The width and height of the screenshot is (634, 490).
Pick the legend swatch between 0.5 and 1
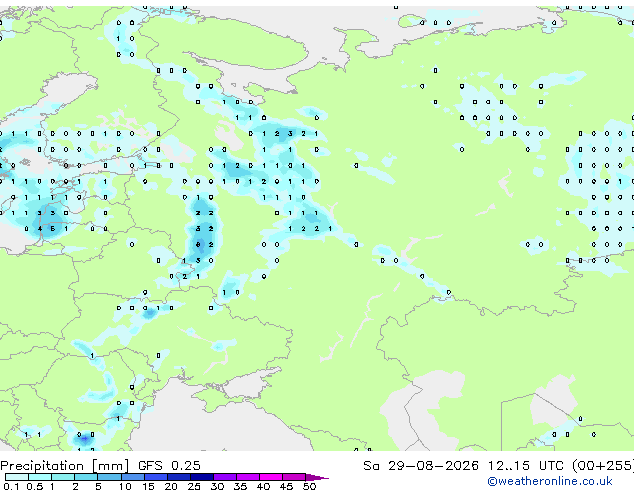coord(40,477)
